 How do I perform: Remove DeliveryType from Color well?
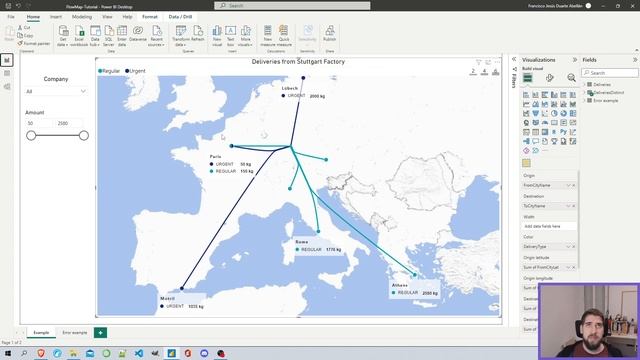pyautogui.click(x=573, y=247)
